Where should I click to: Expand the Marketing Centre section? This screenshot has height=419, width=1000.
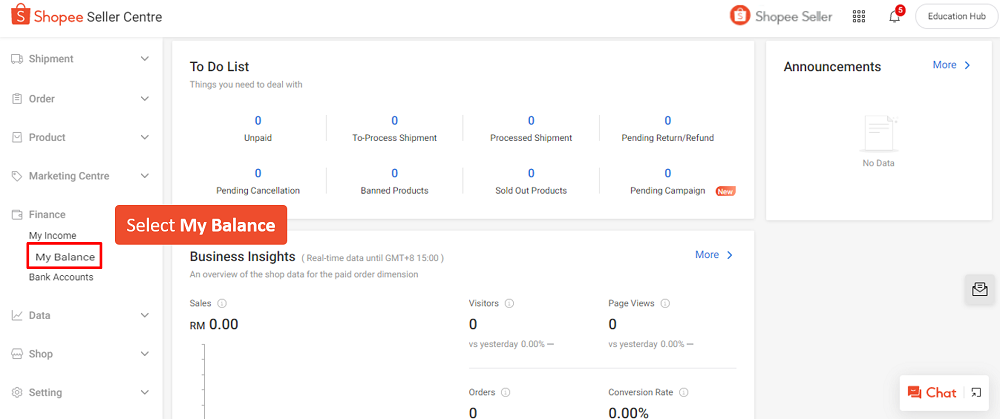click(x=144, y=176)
